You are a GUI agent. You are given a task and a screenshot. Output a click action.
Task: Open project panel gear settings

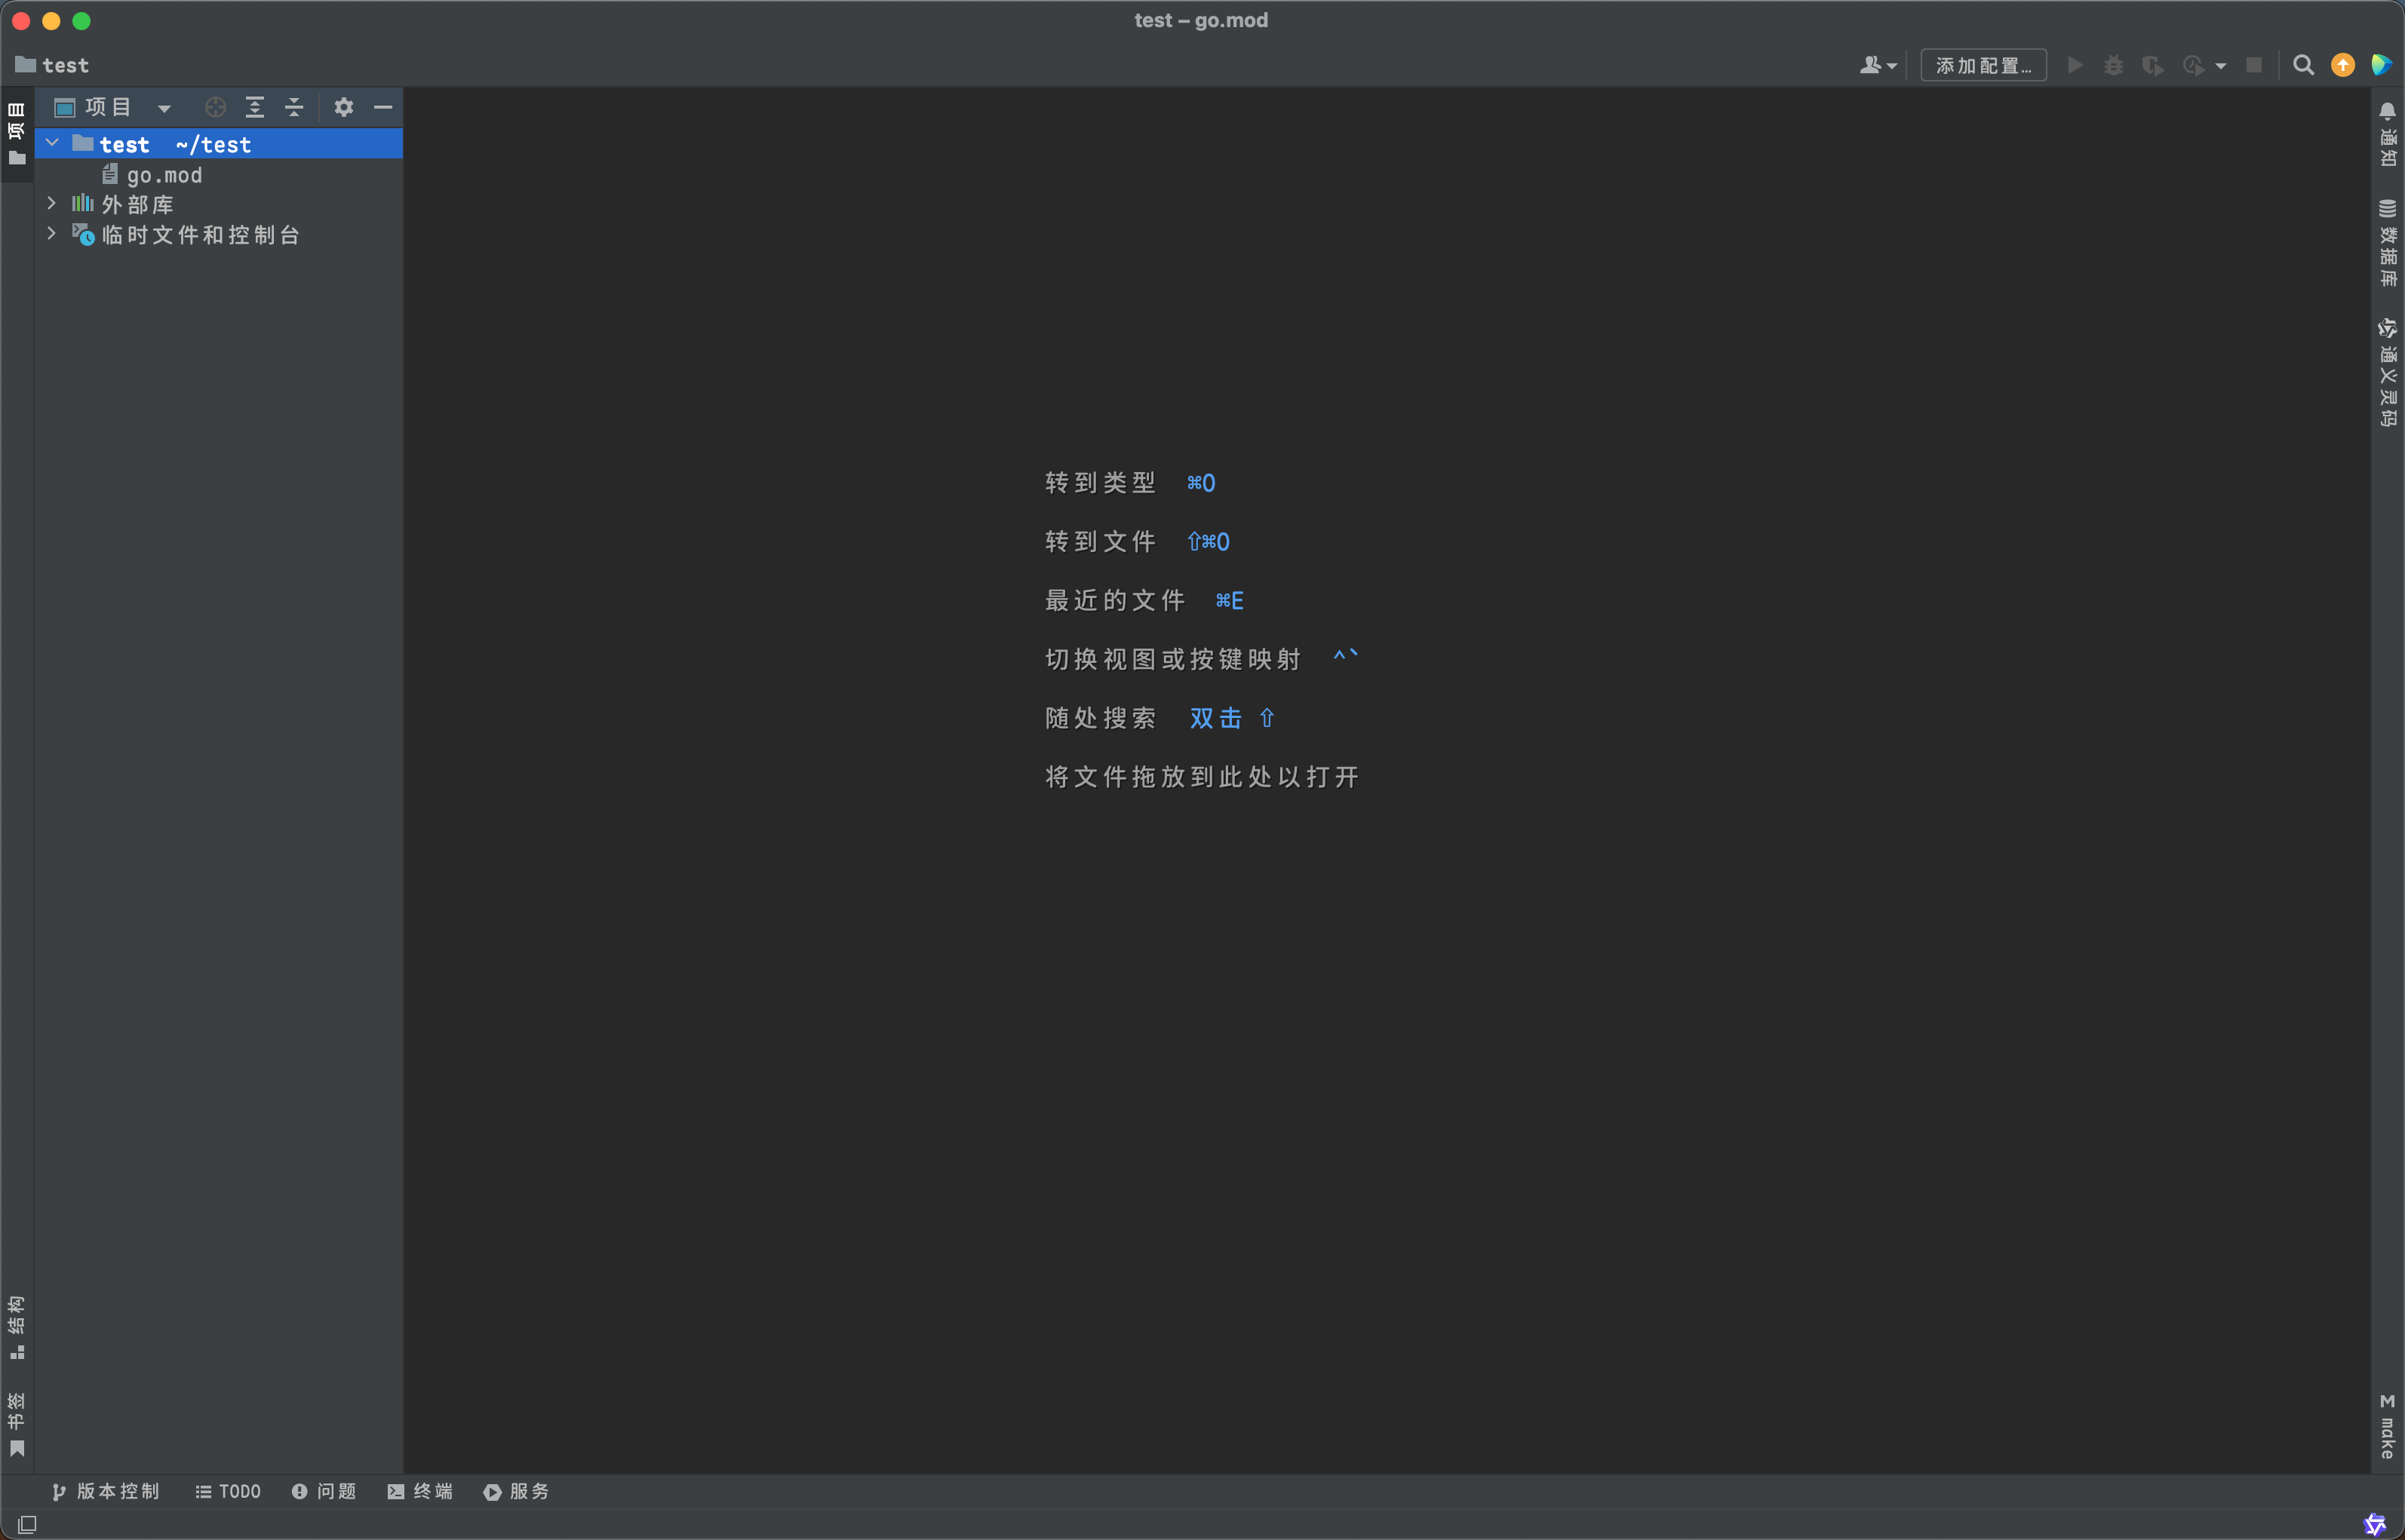click(344, 107)
